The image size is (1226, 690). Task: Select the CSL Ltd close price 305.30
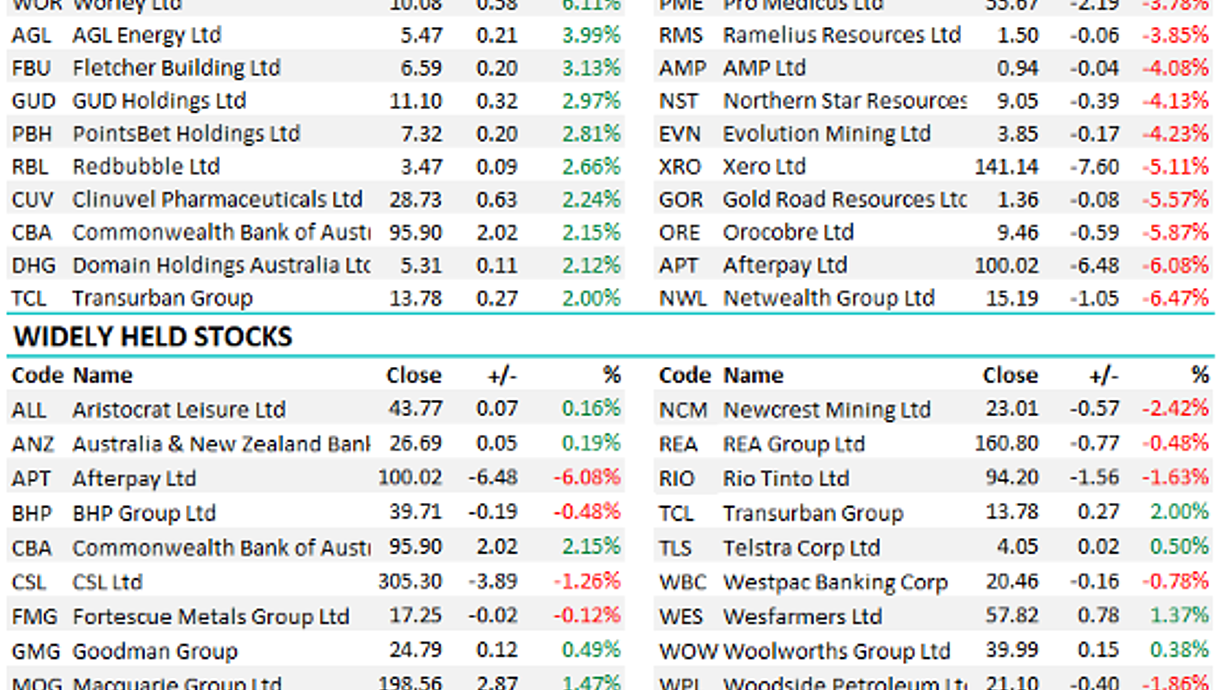point(410,582)
